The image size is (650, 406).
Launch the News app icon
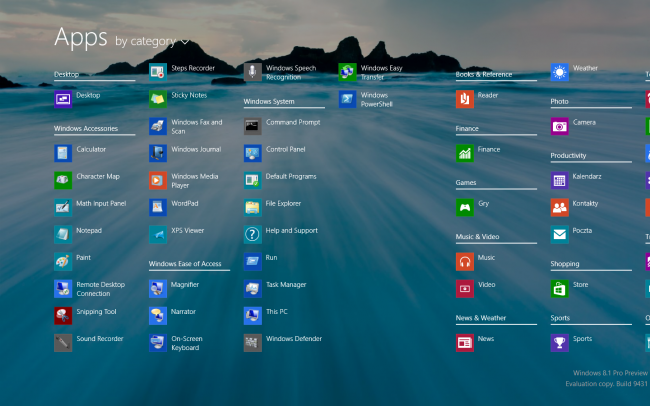tap(465, 343)
